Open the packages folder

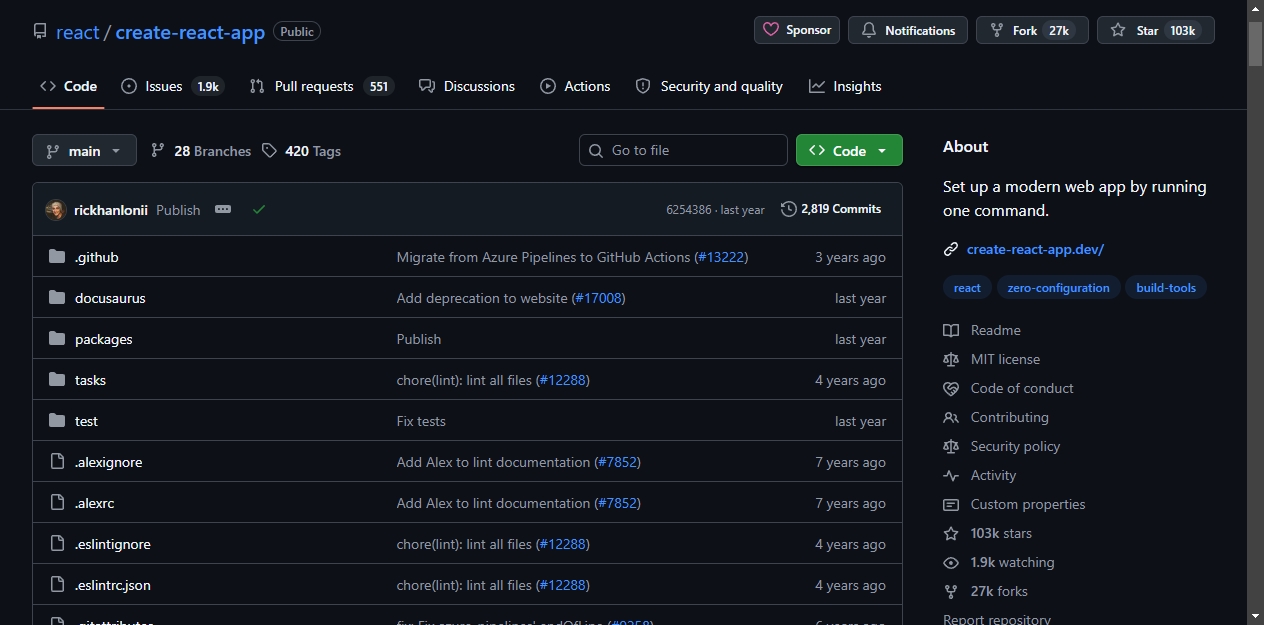104,339
